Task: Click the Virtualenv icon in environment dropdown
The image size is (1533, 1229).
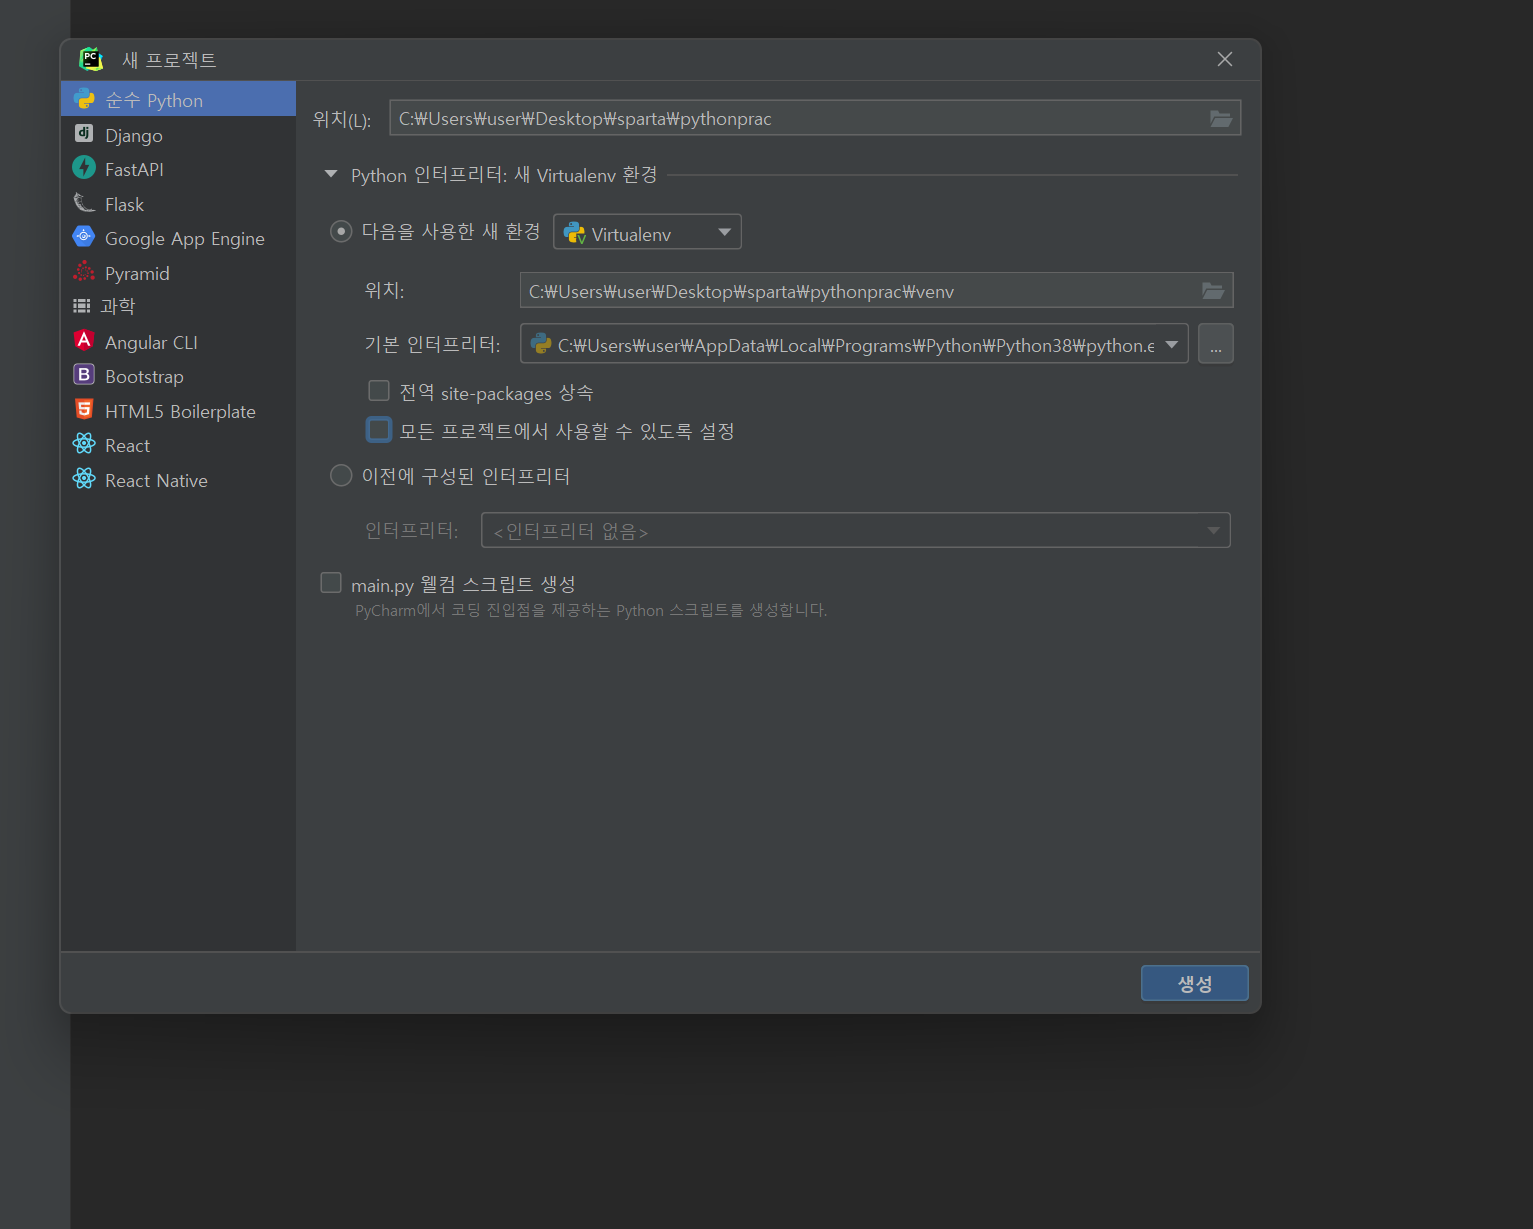Action: coord(575,233)
